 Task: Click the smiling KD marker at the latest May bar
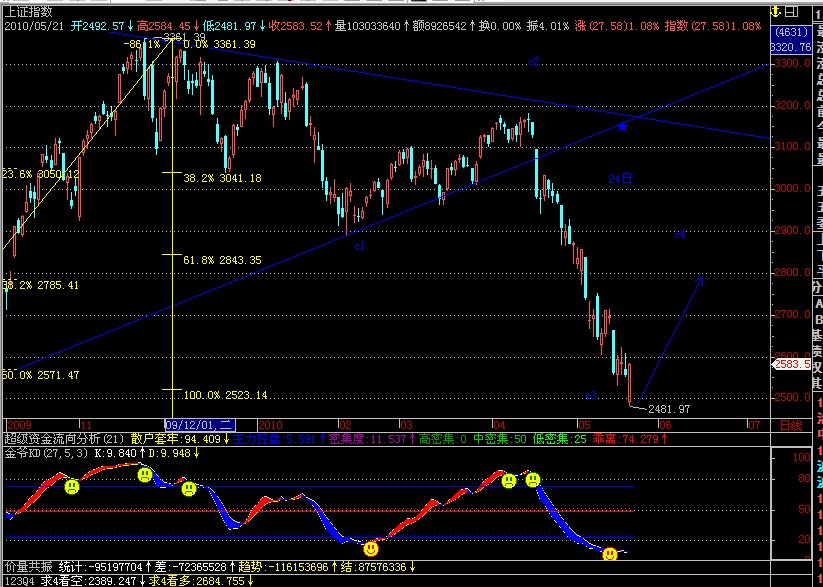[609, 554]
